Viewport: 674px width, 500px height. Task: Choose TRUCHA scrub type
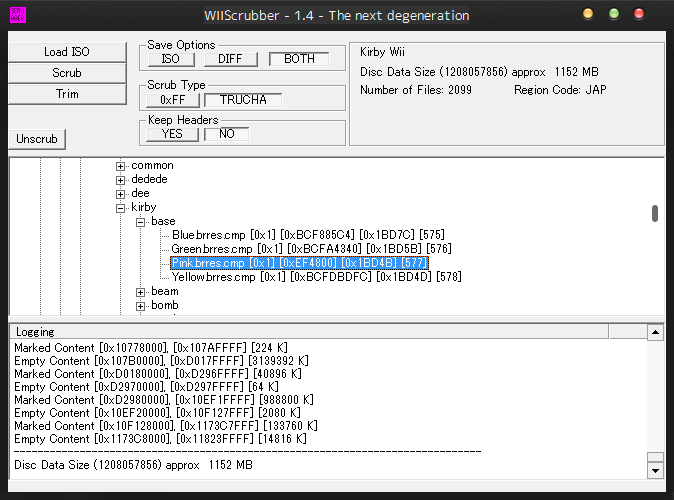coord(243,100)
